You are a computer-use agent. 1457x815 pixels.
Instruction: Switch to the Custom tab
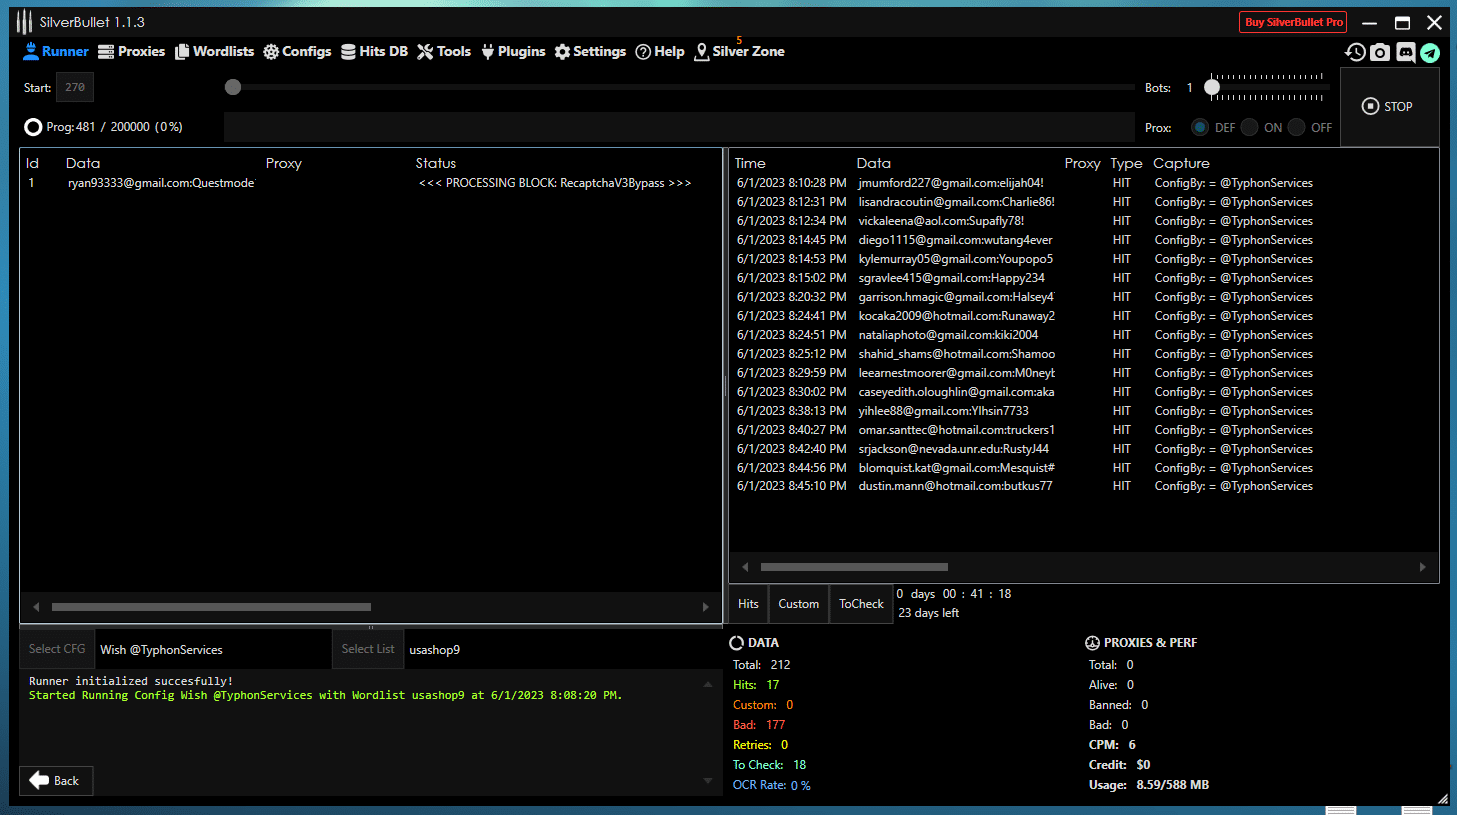coord(798,604)
